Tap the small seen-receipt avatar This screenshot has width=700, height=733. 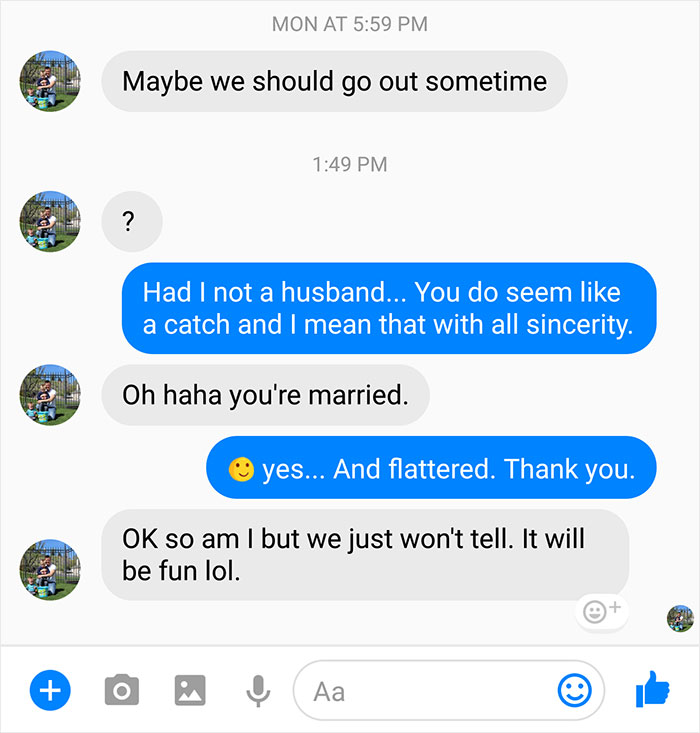pyautogui.click(x=680, y=618)
